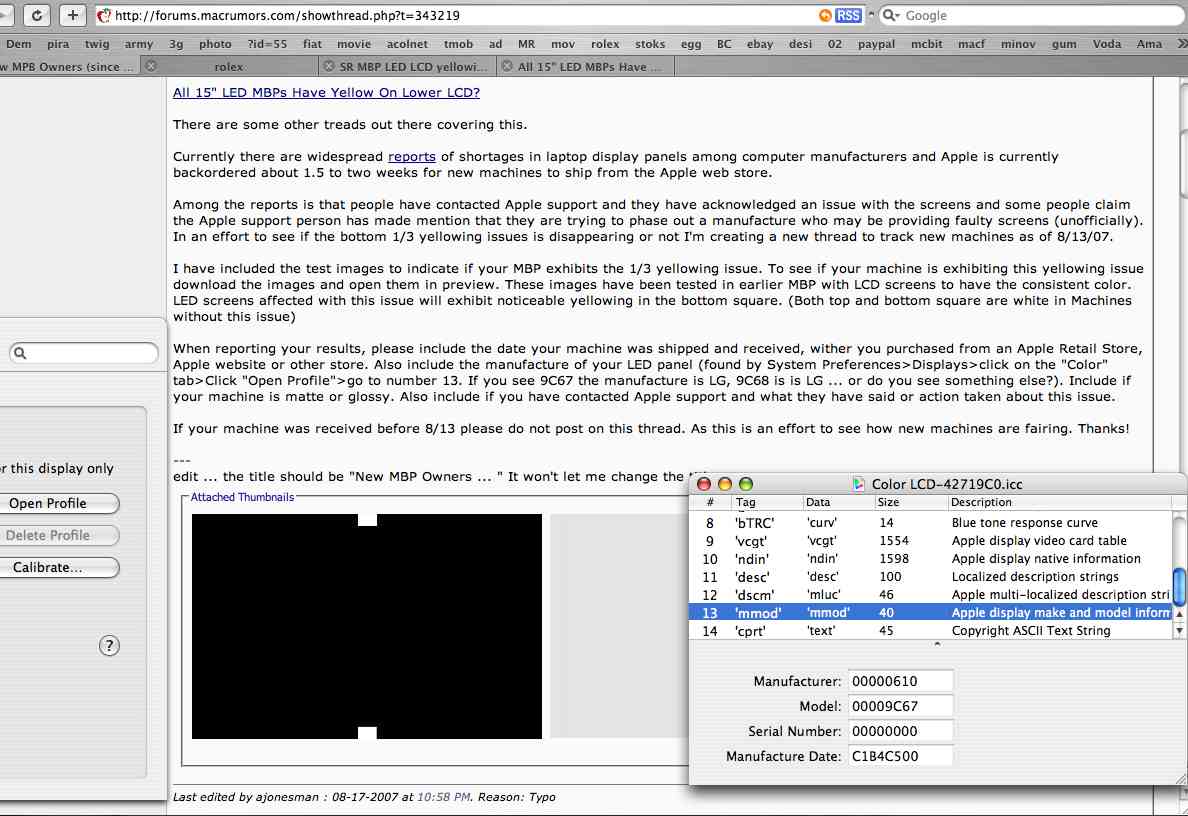Click the Model value 00009C67
Viewport: 1188px width, 816px height.
(x=900, y=706)
